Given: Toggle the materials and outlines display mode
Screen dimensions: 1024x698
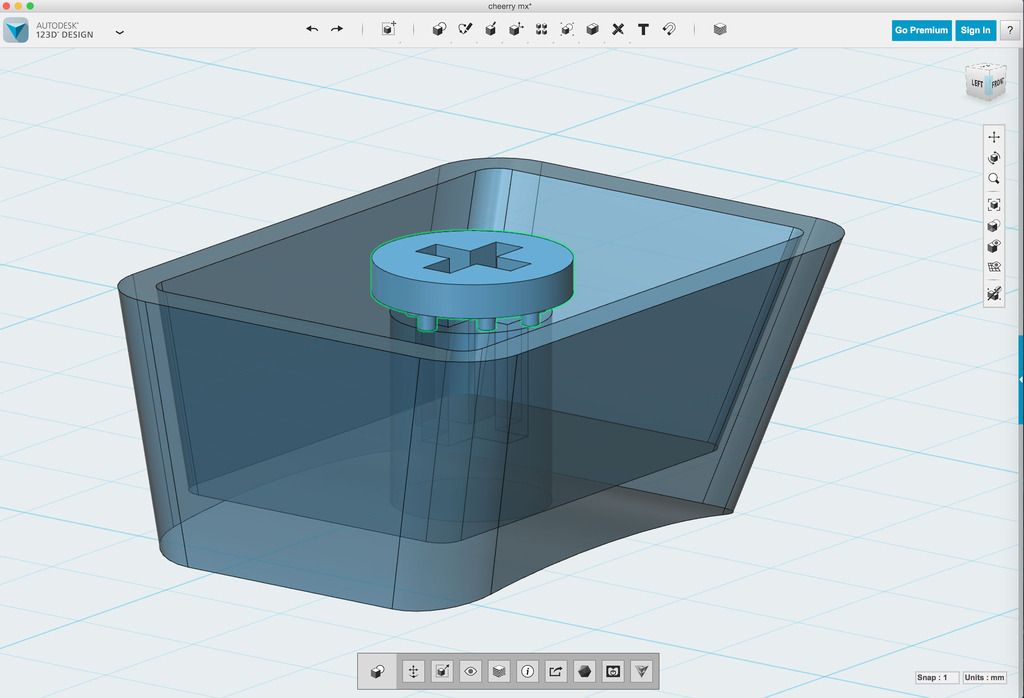Looking at the screenshot, I should pyautogui.click(x=994, y=225).
